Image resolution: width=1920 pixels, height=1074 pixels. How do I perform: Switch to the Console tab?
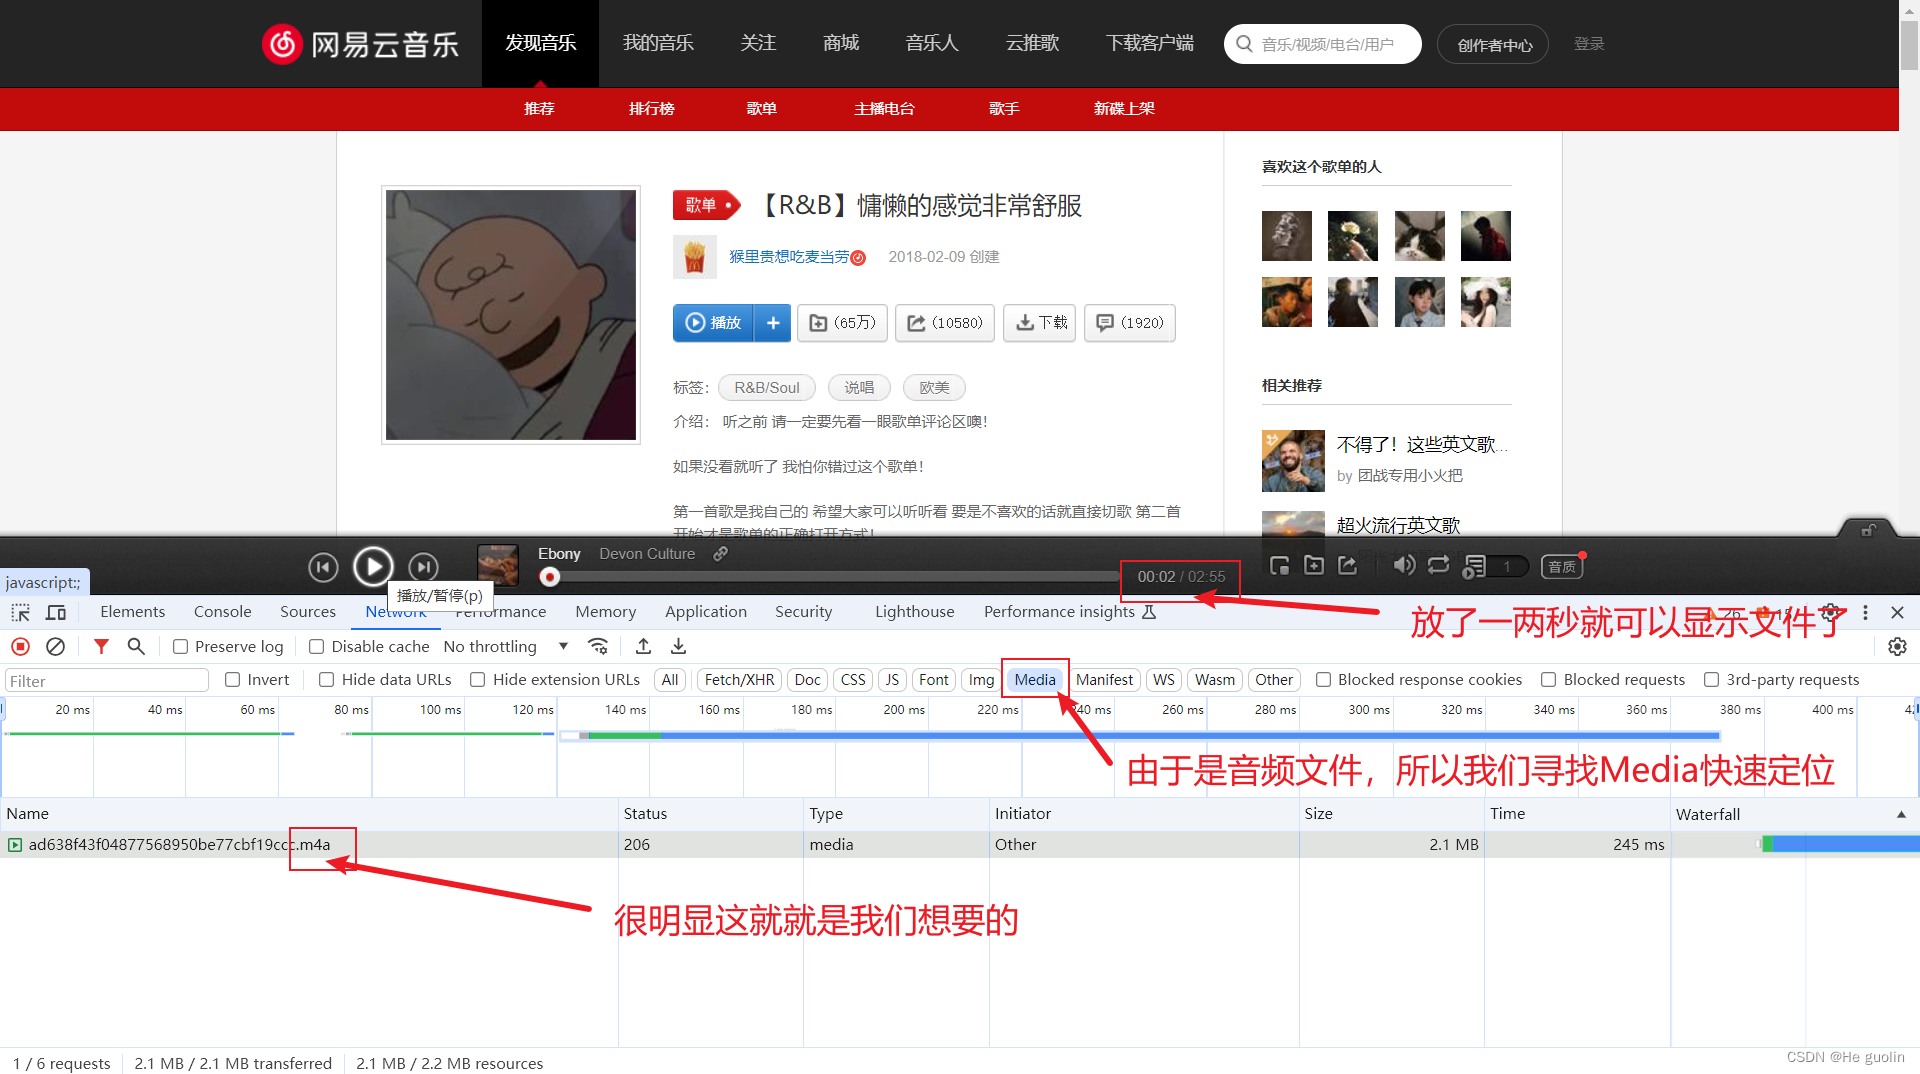pos(222,612)
